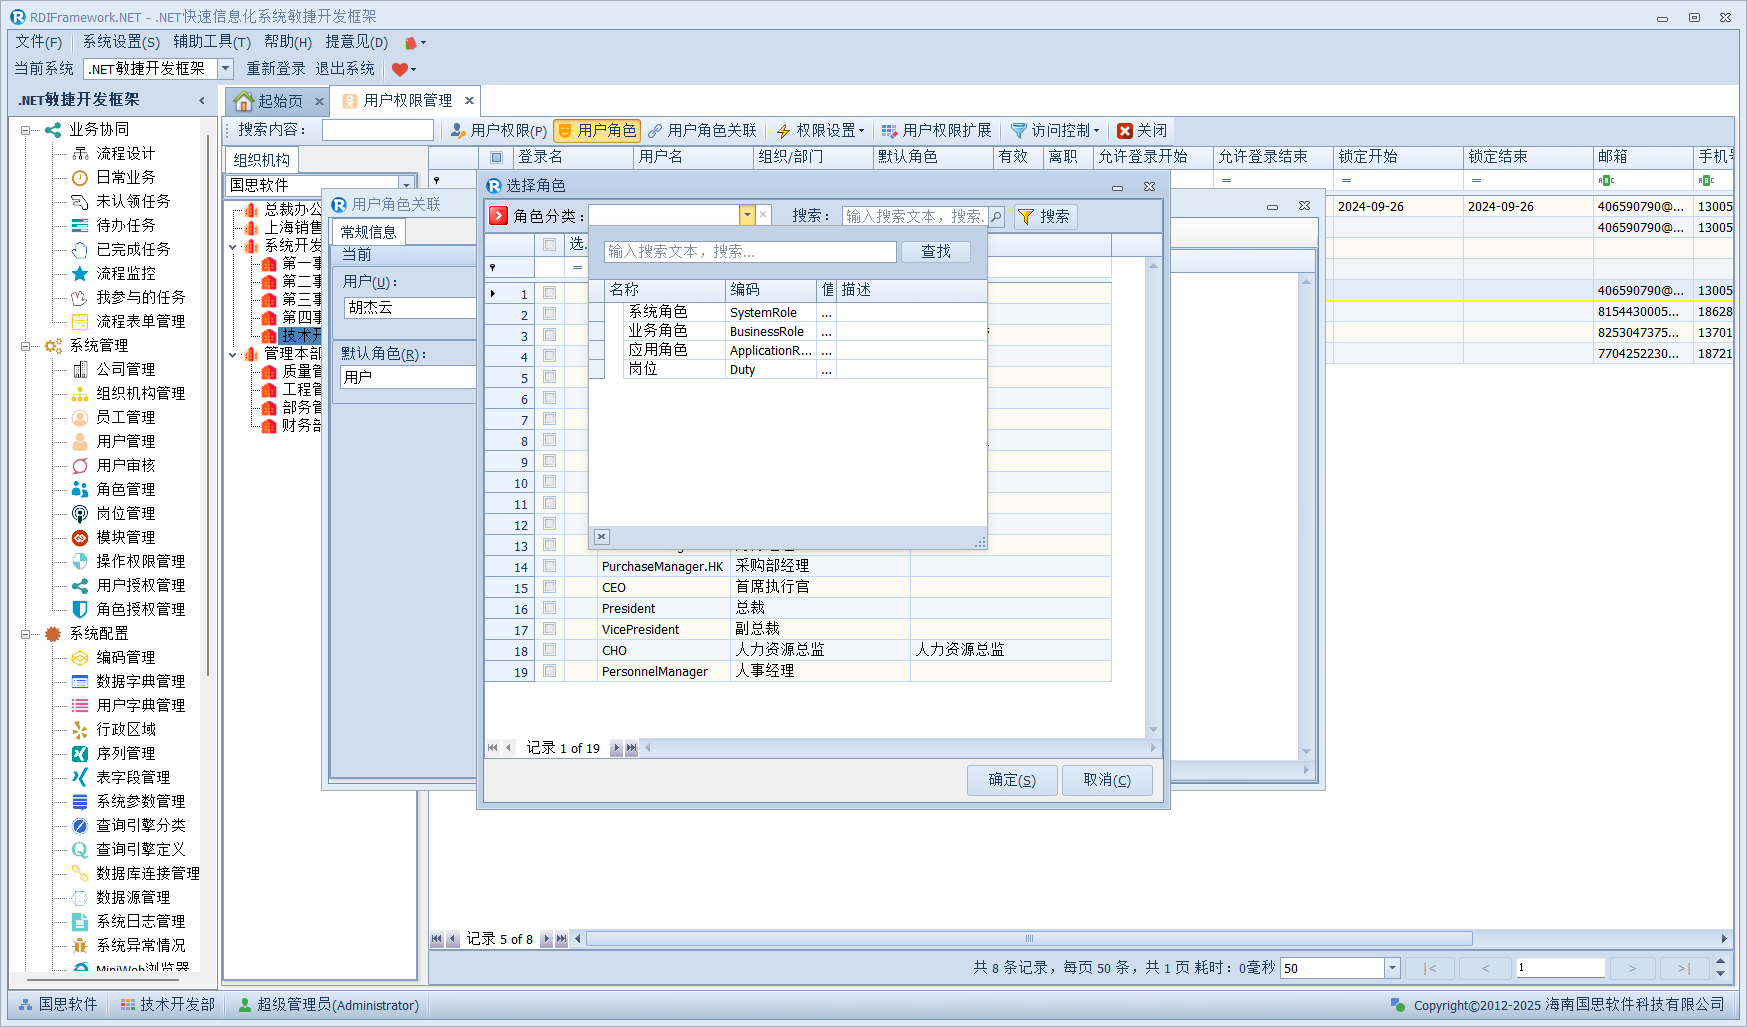Open the 系统设置(S) menu
This screenshot has width=1747, height=1027.
[121, 42]
